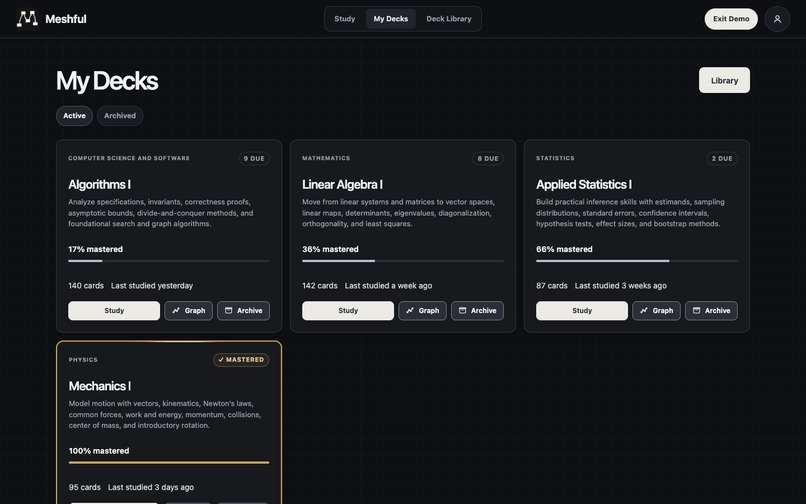The height and width of the screenshot is (504, 806).
Task: Open the Graph for Linear Algebra I
Action: 422,311
